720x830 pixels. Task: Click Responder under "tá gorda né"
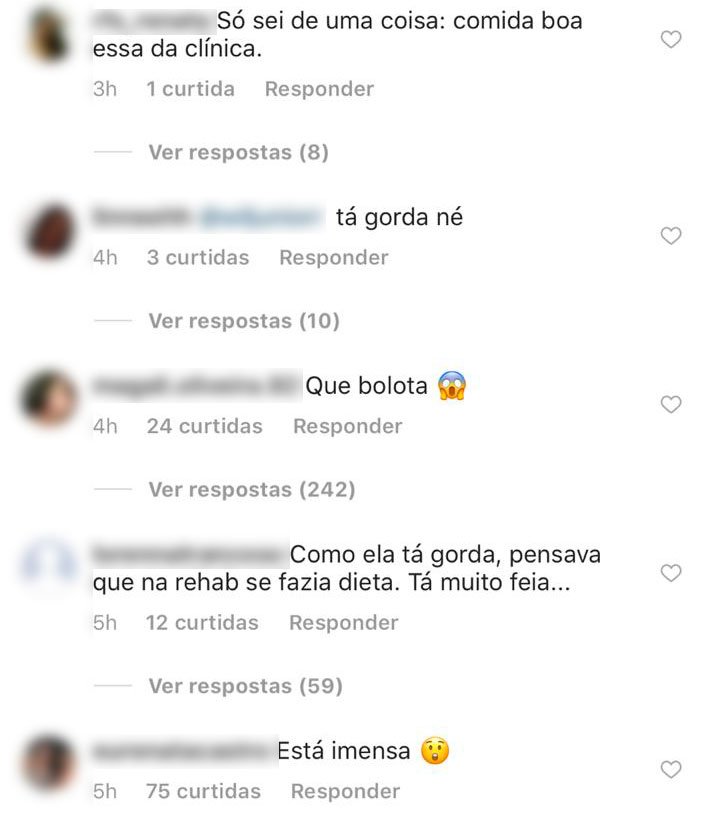pyautogui.click(x=334, y=258)
